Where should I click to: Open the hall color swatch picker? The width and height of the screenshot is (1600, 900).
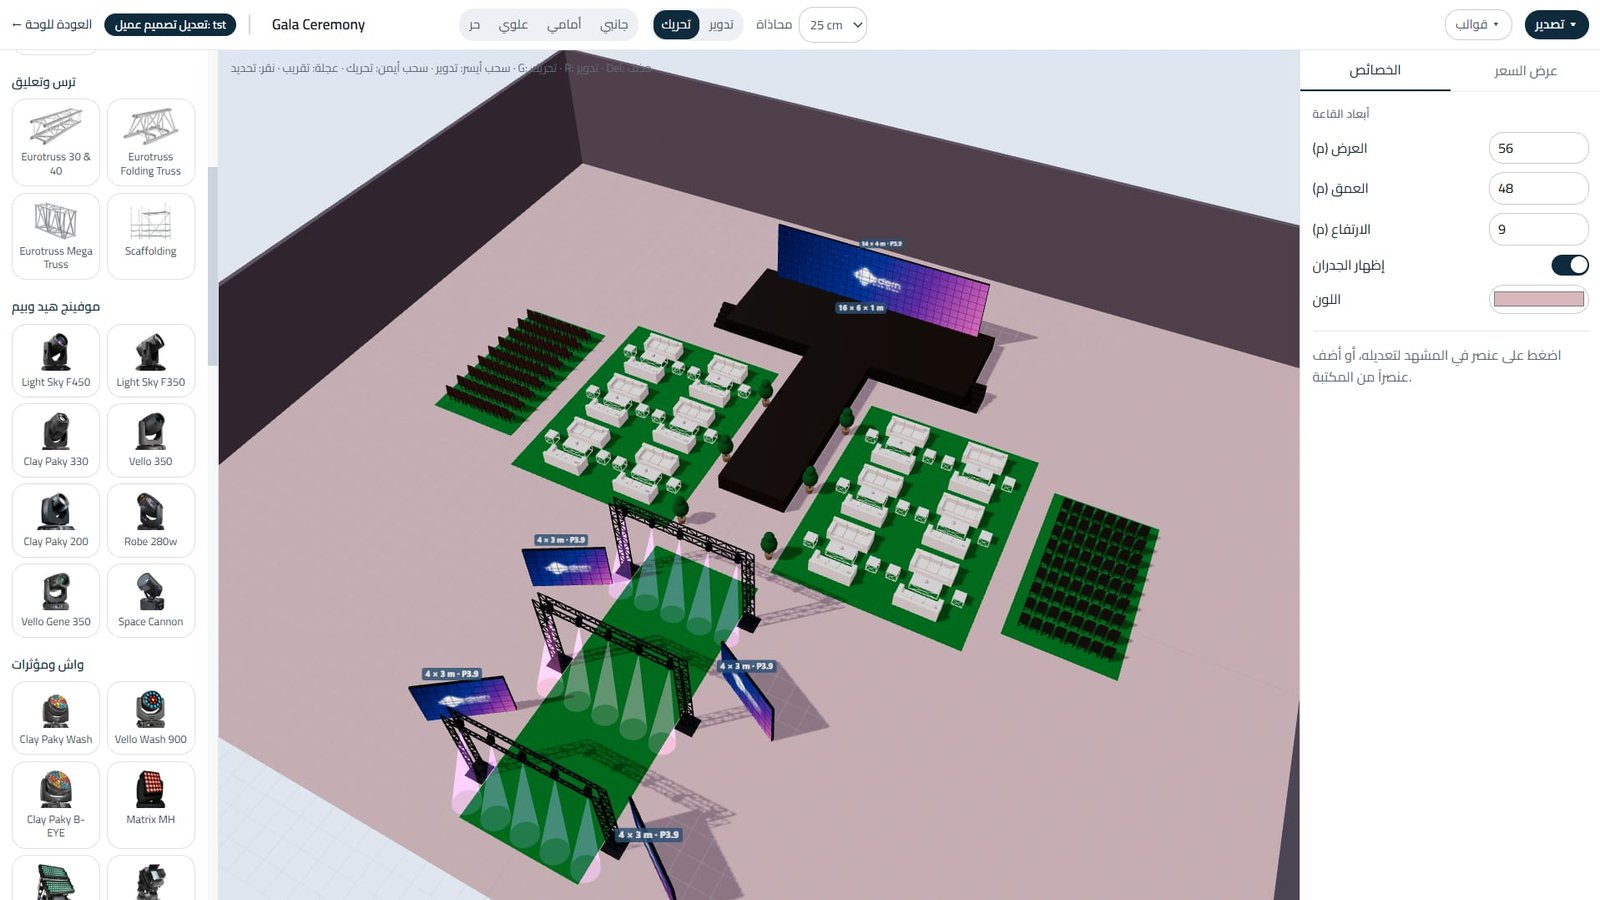(x=1539, y=299)
